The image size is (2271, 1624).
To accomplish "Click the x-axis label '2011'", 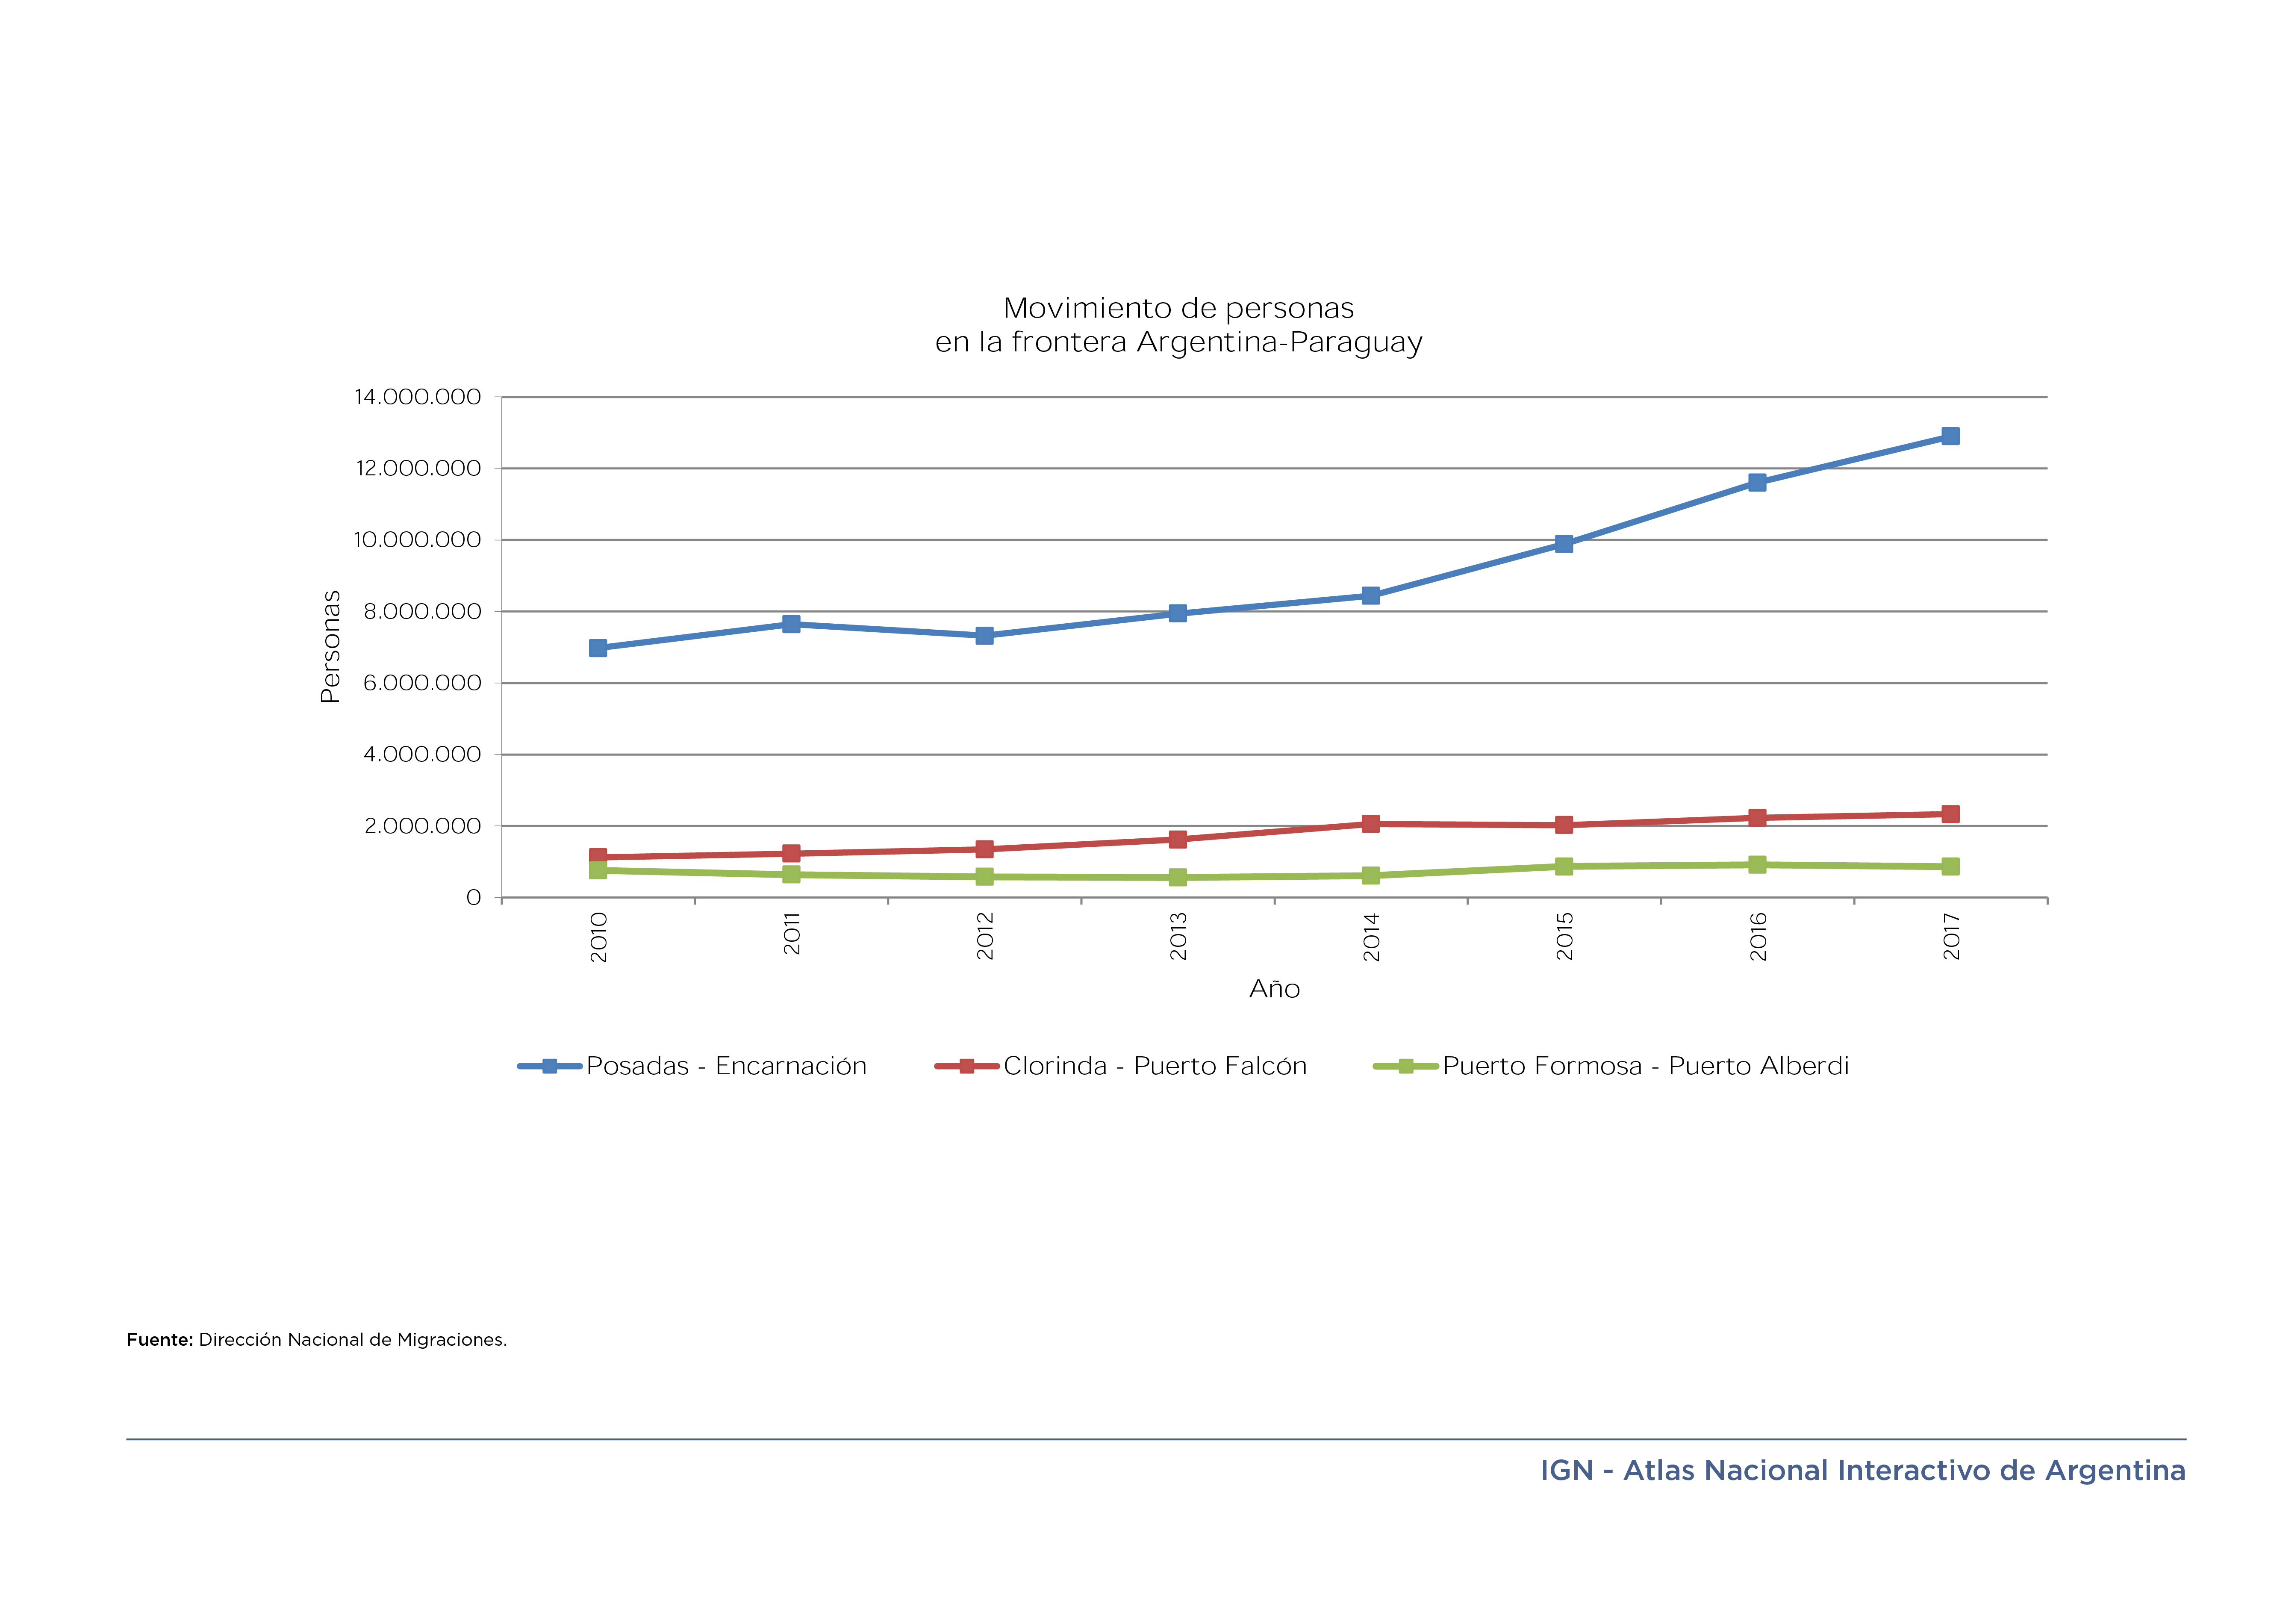I will pos(791,933).
